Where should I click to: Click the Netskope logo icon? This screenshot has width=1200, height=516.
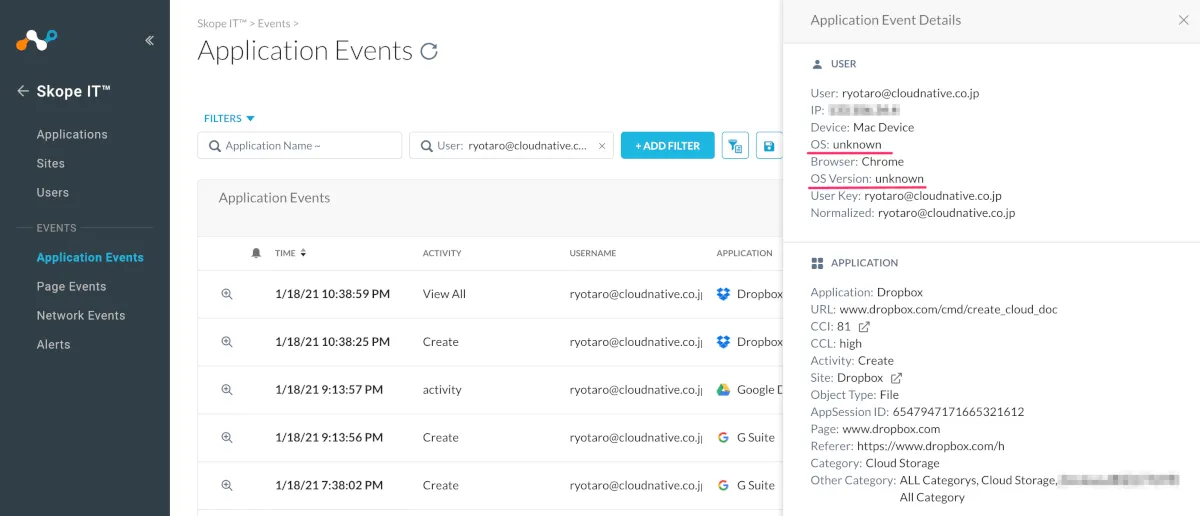37,40
